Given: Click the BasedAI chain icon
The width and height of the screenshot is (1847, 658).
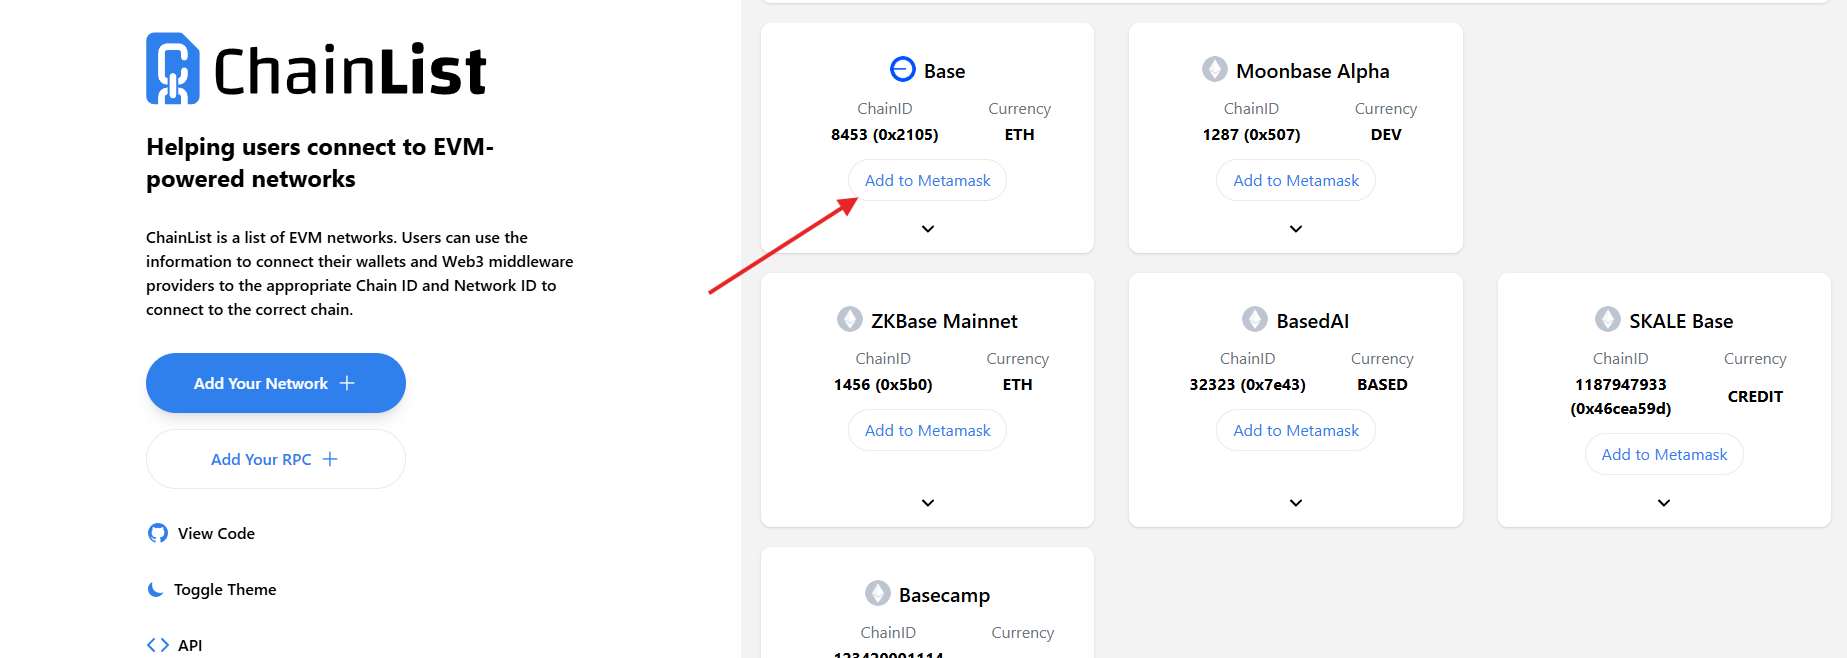Looking at the screenshot, I should pyautogui.click(x=1254, y=319).
